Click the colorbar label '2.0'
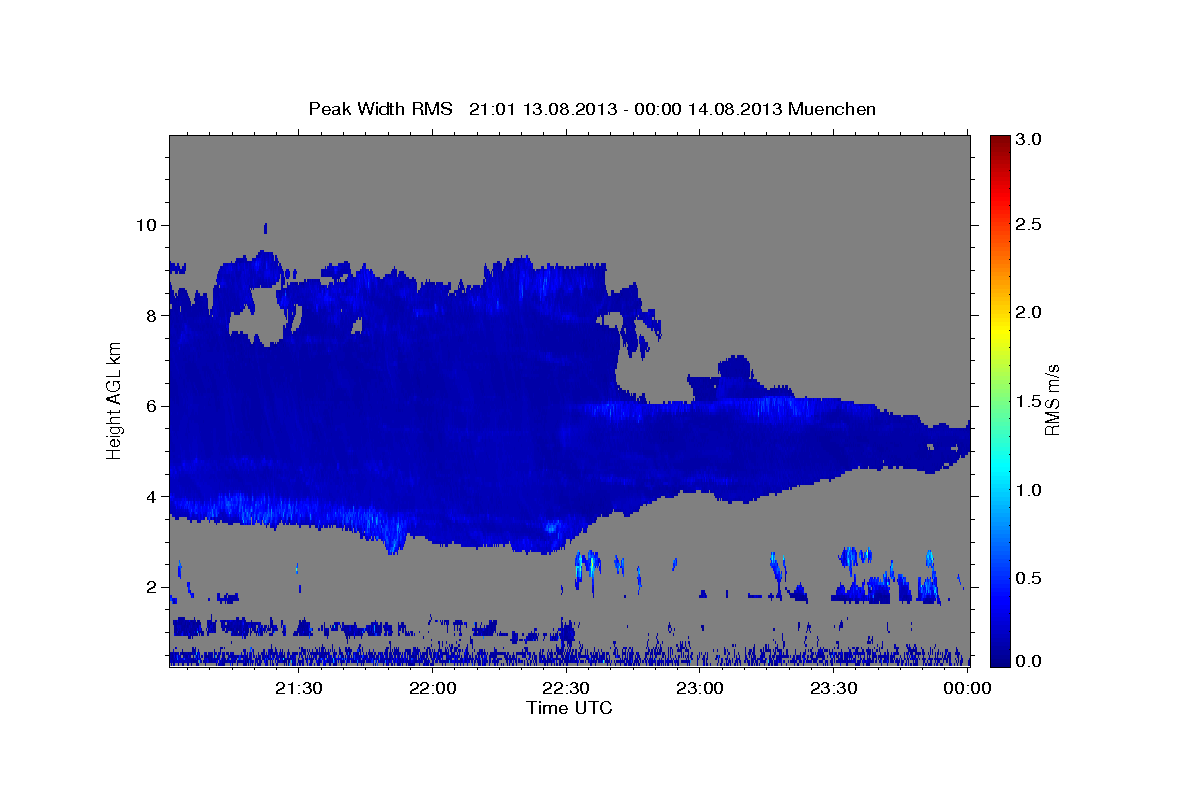 [x=1028, y=313]
